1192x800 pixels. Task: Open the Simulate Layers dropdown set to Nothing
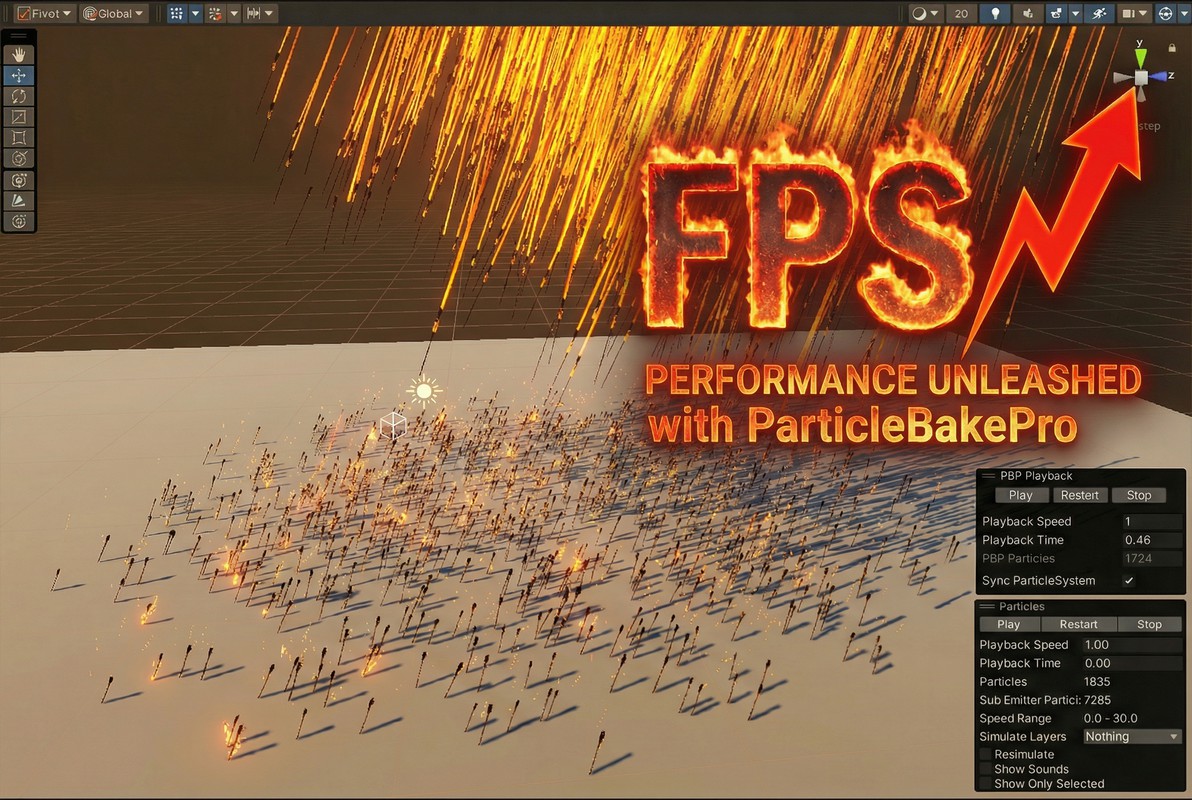1132,736
